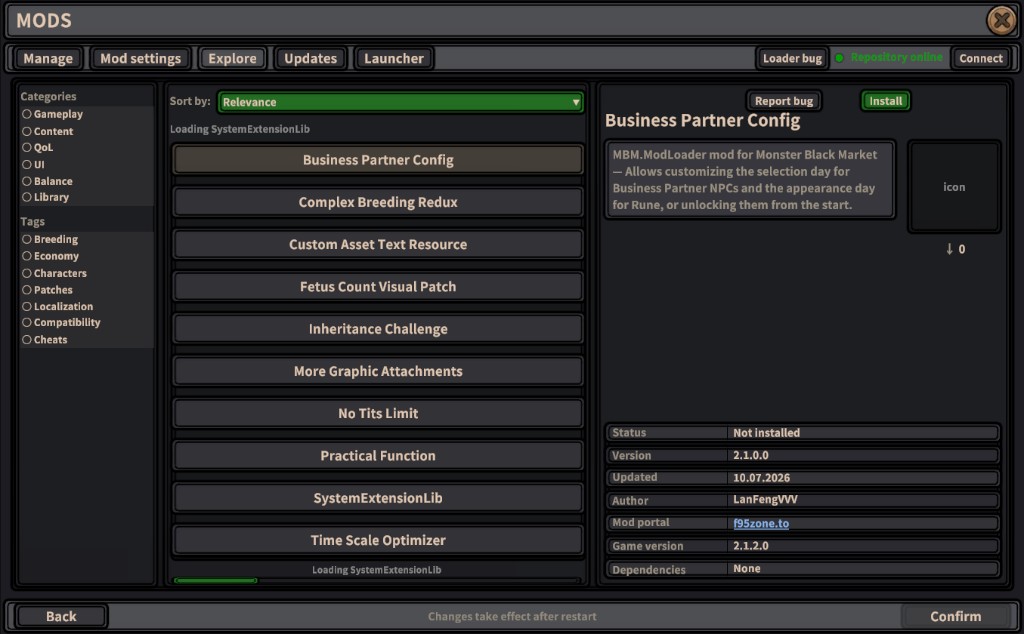Click the Dependencies None value
Image resolution: width=1024 pixels, height=634 pixels.
click(746, 569)
